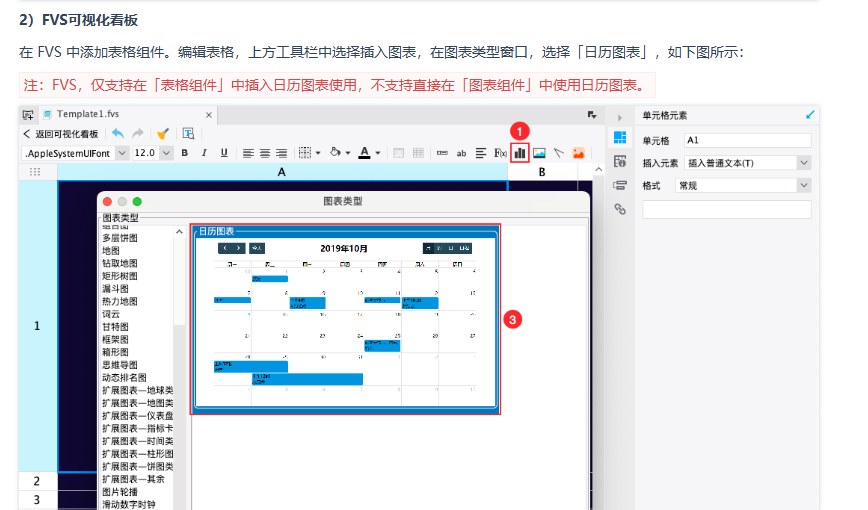The image size is (868, 510).
Task: Insert an image with picture icon
Action: (x=539, y=153)
